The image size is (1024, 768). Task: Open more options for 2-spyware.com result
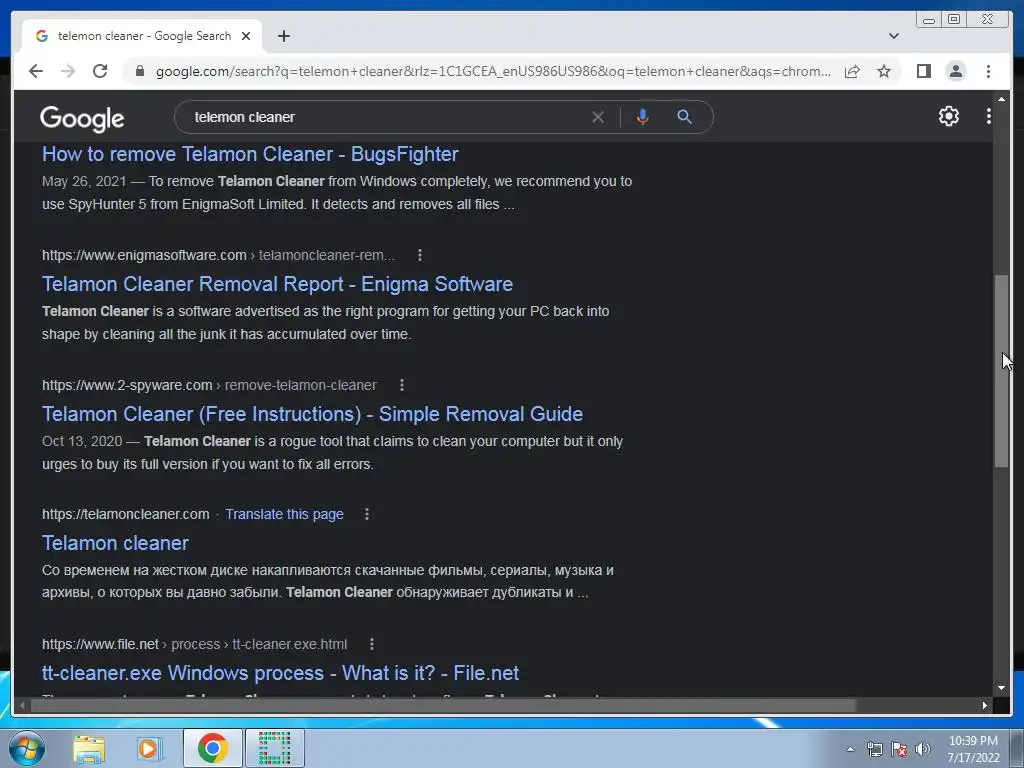402,385
